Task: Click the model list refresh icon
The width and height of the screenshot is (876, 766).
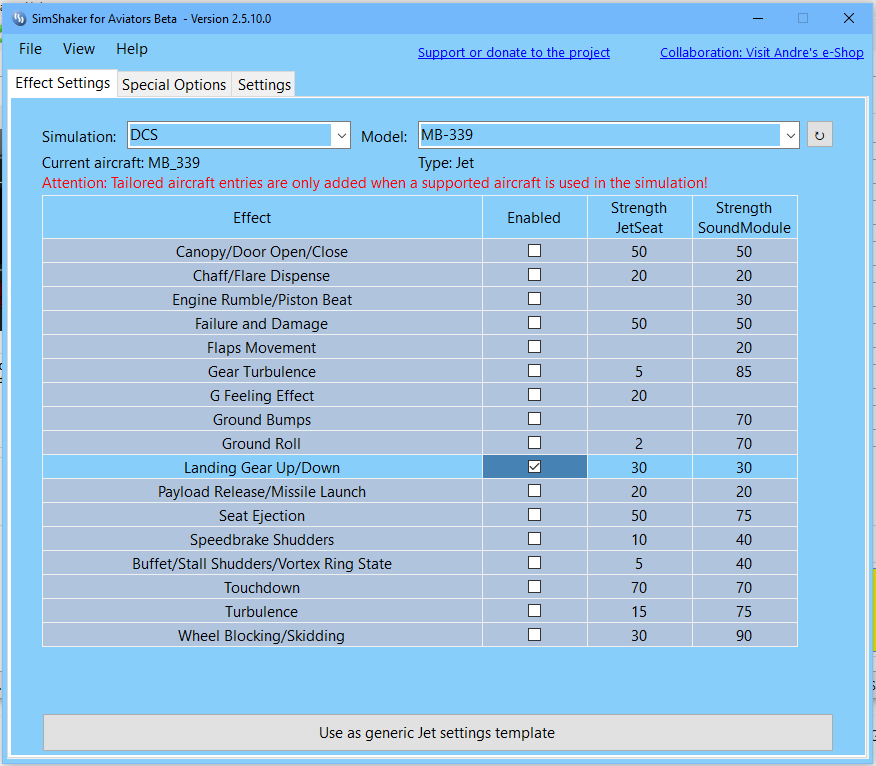Action: click(820, 135)
